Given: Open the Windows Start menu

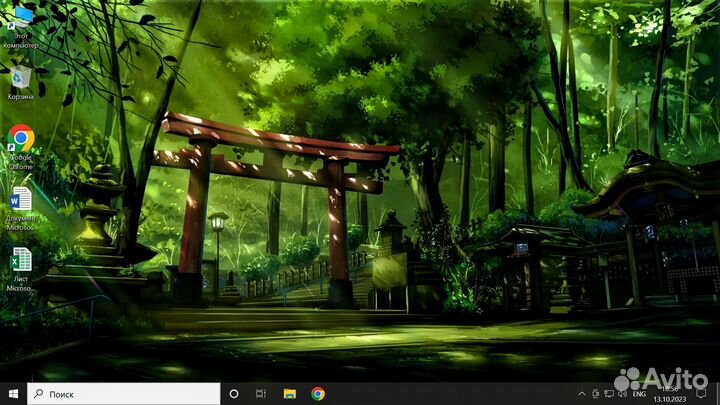Looking at the screenshot, I should (13, 394).
